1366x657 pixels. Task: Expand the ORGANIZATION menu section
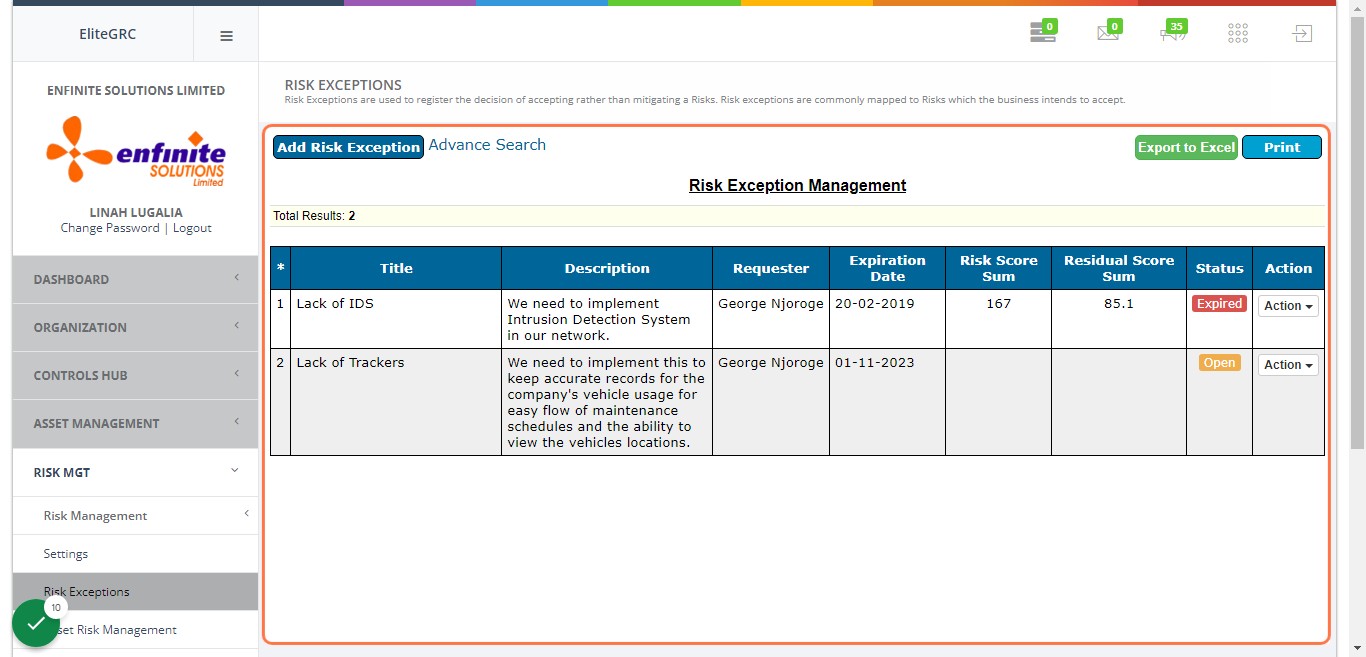[x=135, y=327]
